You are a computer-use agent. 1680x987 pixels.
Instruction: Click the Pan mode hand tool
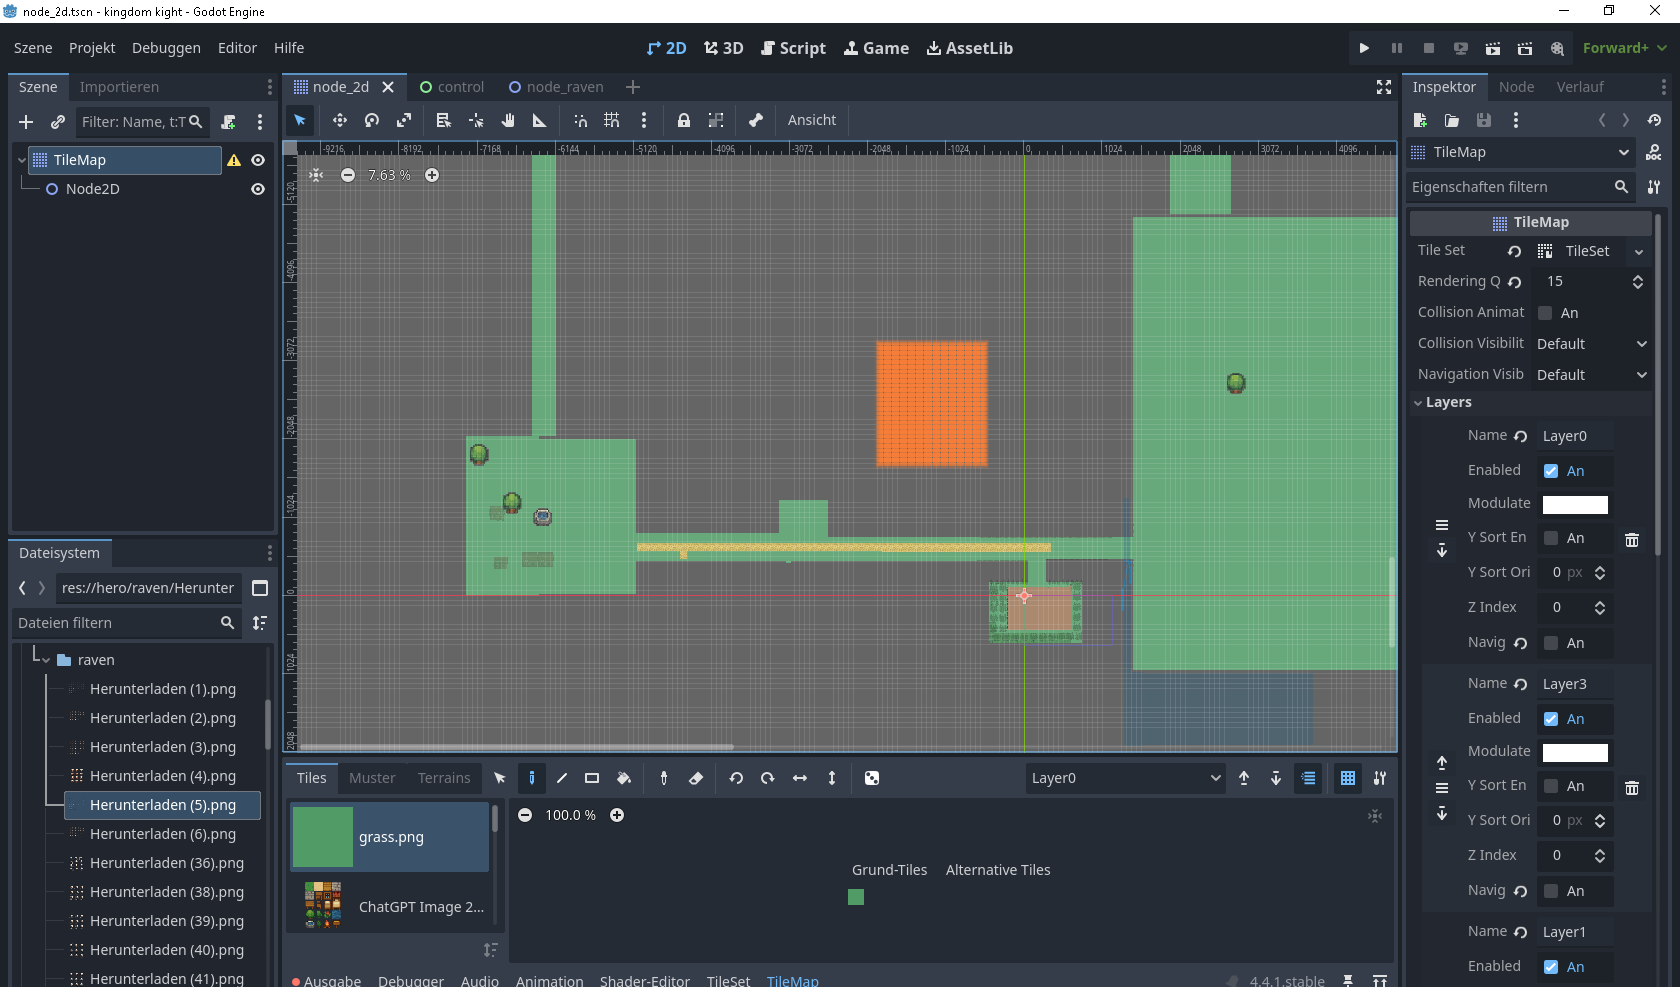(508, 120)
